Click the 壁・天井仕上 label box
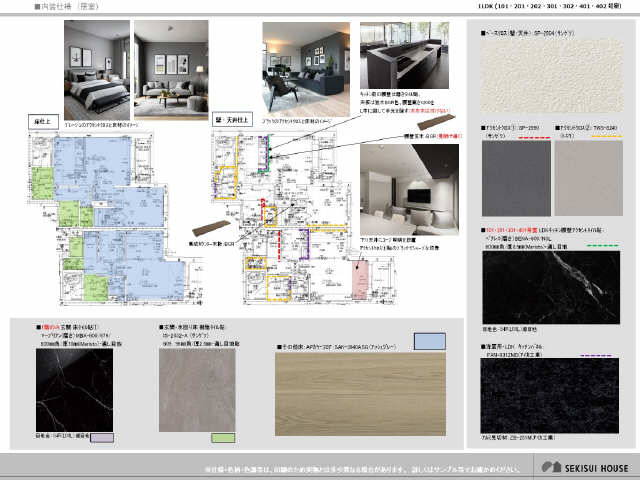The width and height of the screenshot is (640, 480). point(232,120)
